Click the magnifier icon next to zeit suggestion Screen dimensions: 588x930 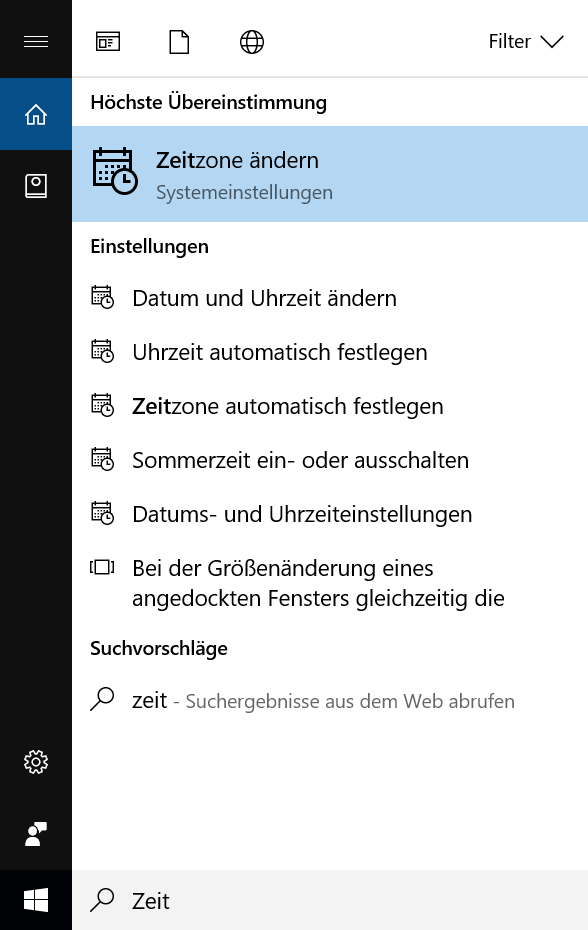tap(101, 700)
